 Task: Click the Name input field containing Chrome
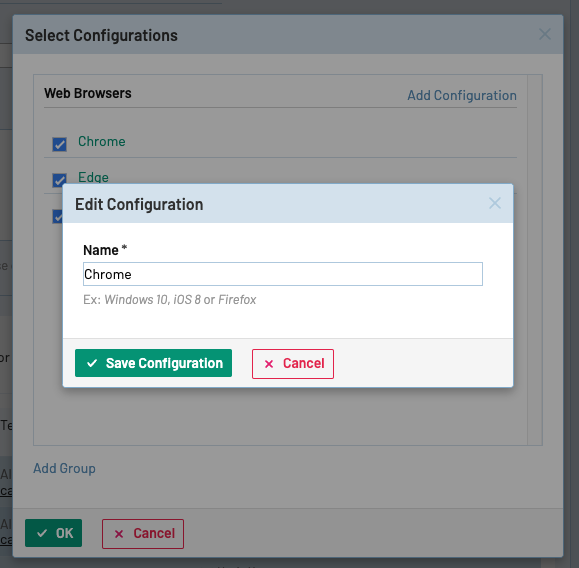283,274
